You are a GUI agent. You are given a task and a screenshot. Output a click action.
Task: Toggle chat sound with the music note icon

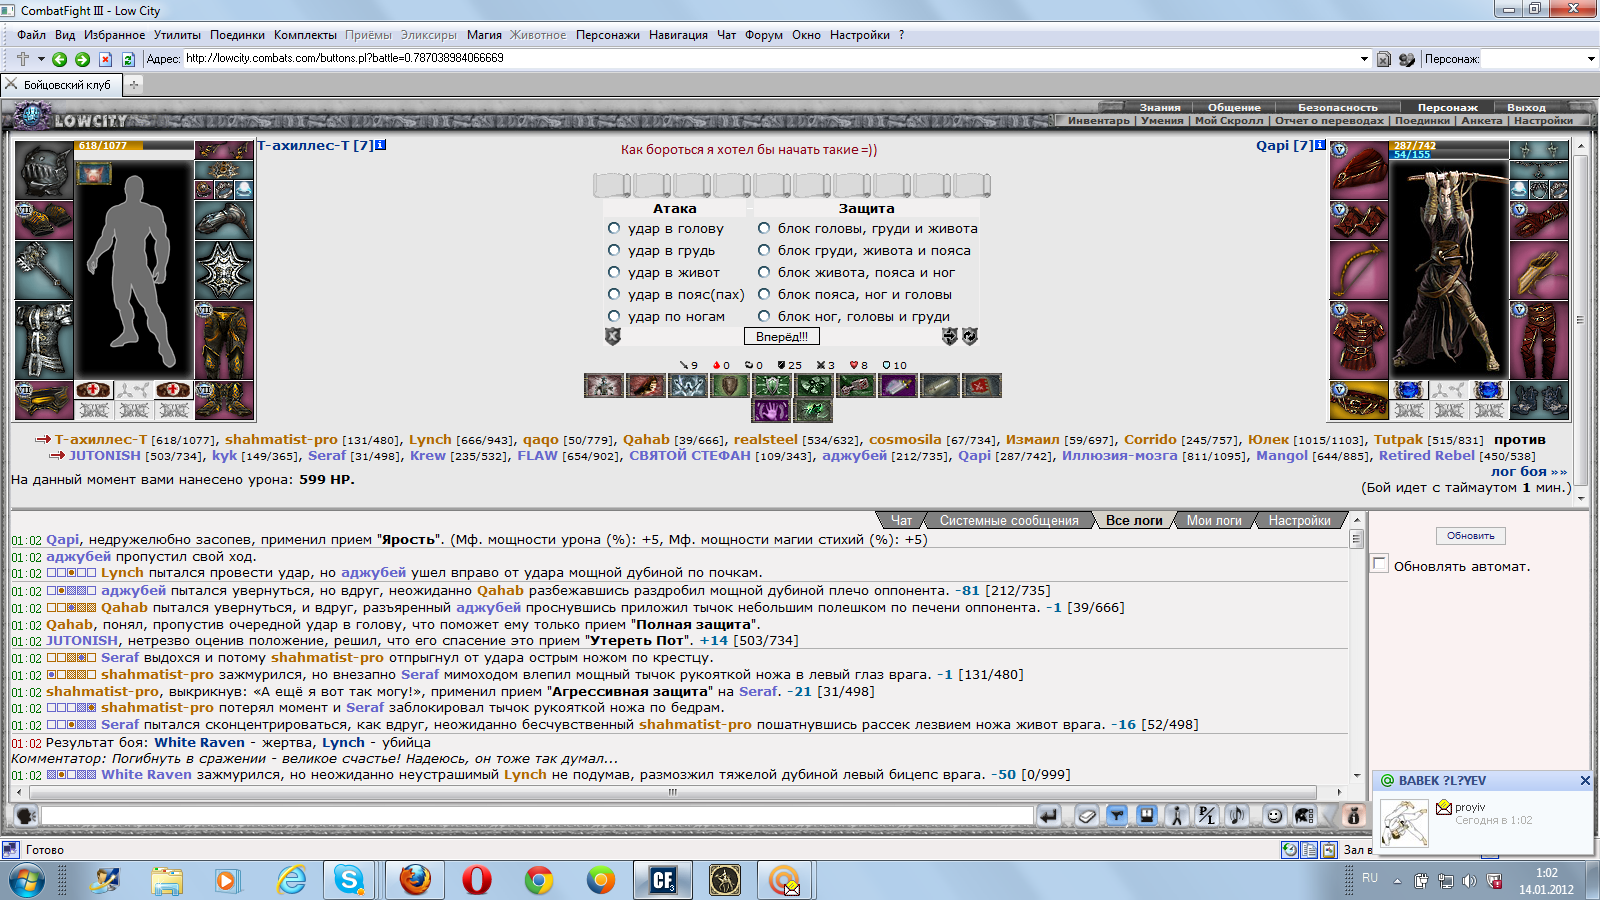1237,816
